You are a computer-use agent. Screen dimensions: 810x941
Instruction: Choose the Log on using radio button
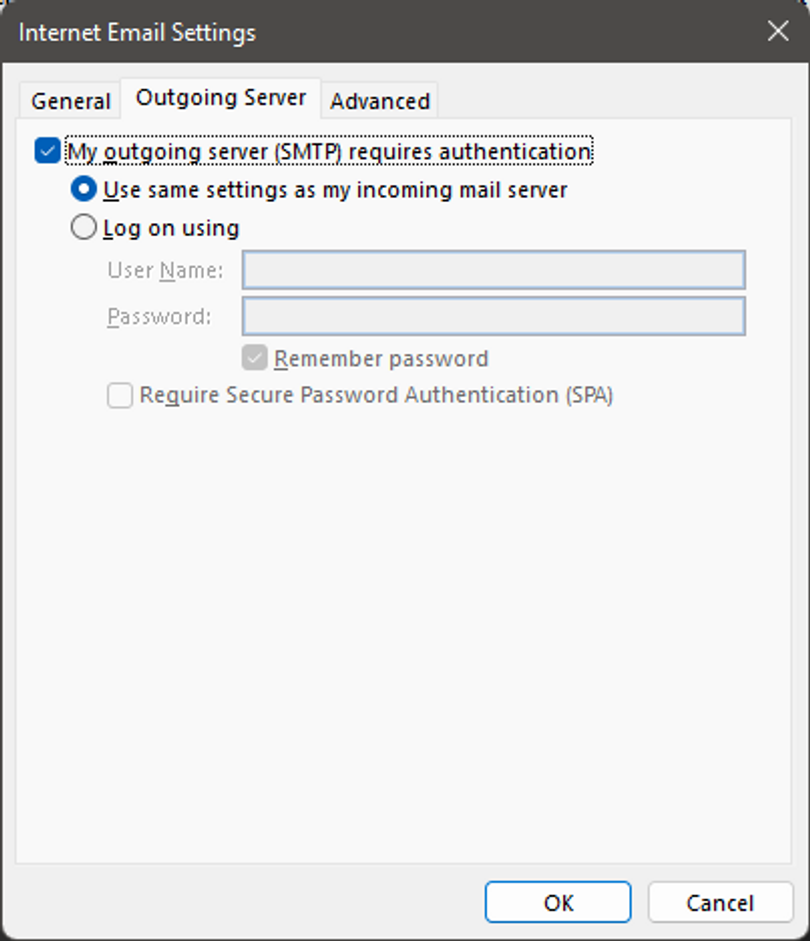click(85, 228)
